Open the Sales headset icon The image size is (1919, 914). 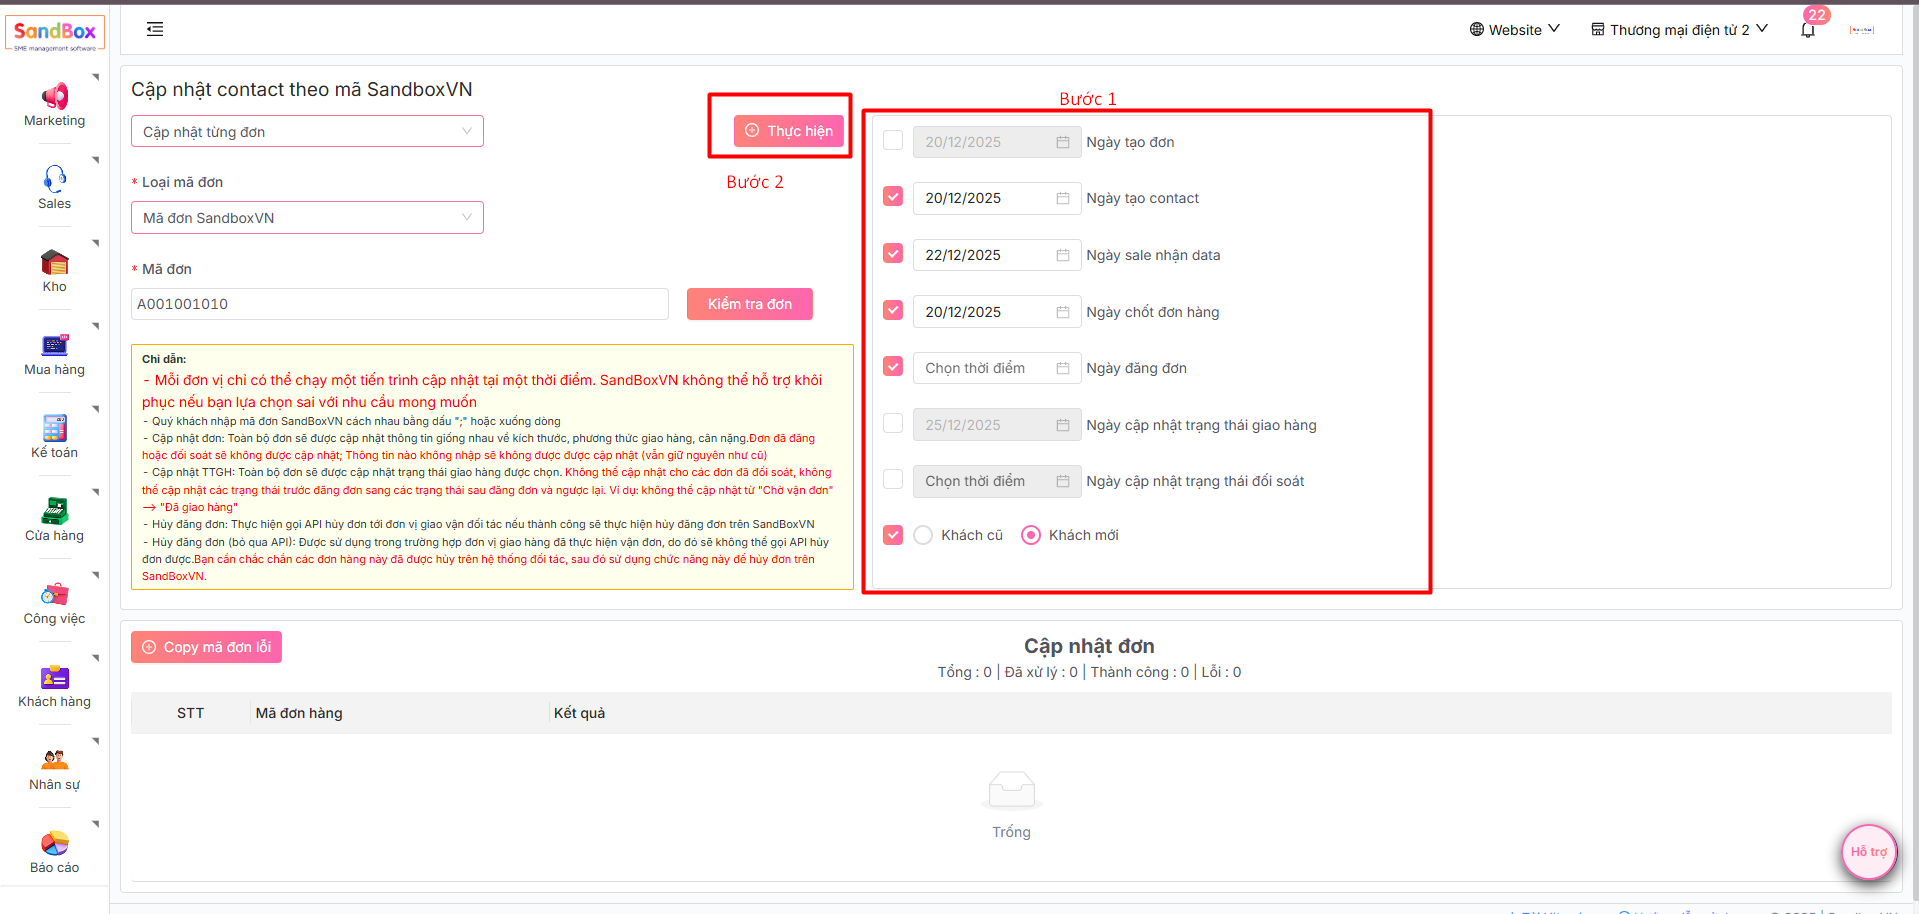point(54,180)
